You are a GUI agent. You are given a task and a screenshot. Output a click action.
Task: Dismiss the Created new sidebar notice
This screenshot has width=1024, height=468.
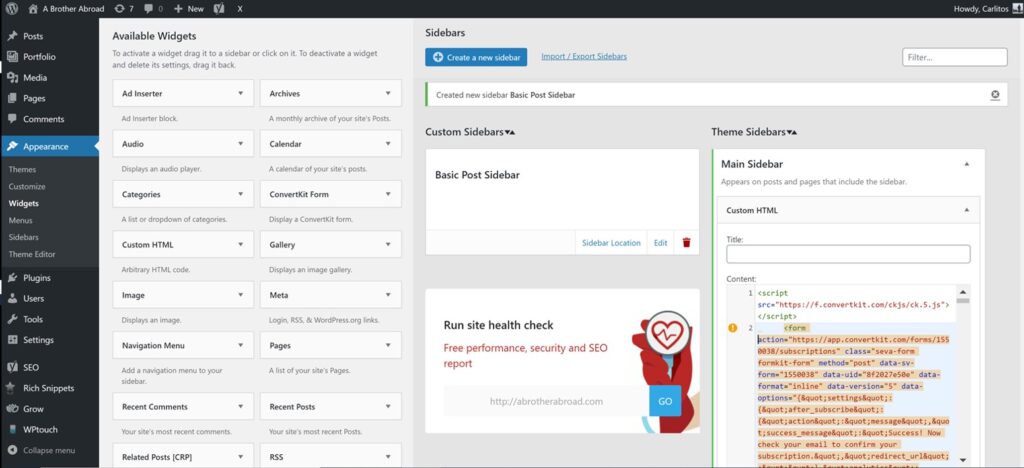click(995, 95)
